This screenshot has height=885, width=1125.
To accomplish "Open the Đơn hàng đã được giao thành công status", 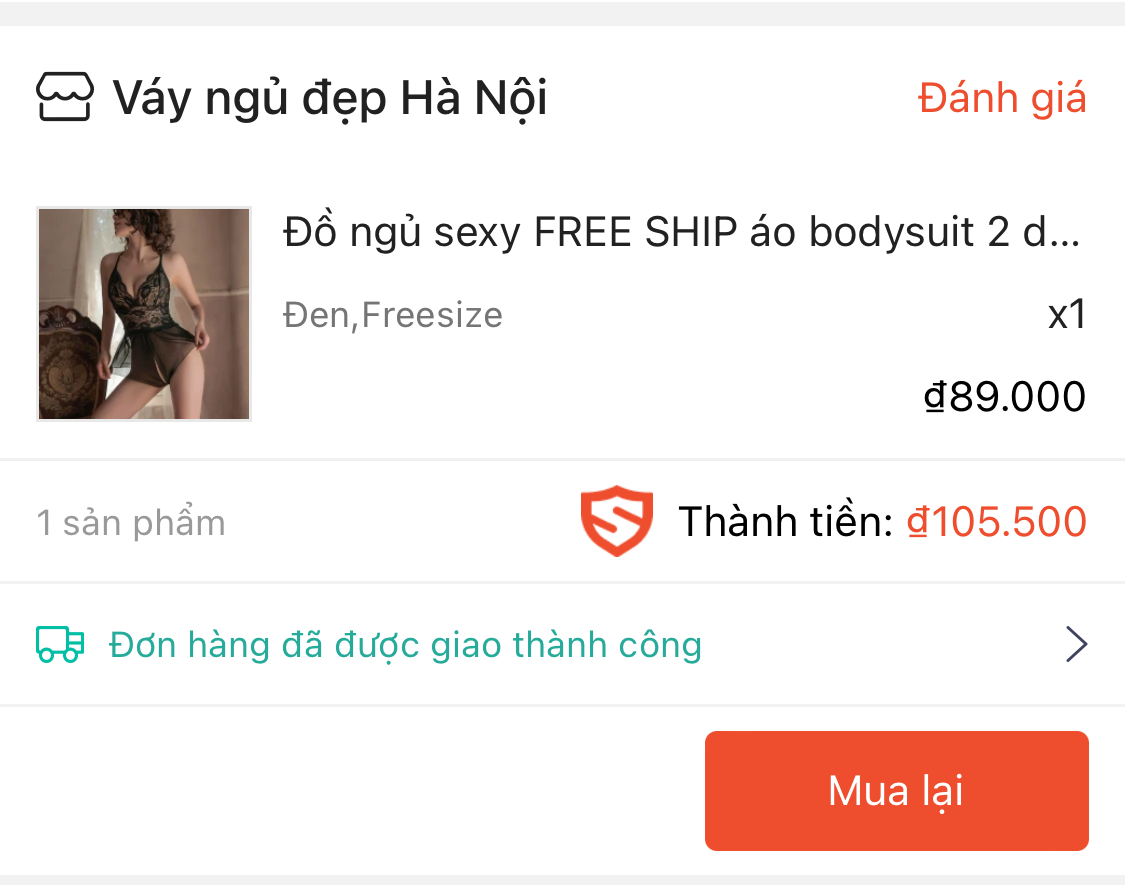I will coord(405,645).
